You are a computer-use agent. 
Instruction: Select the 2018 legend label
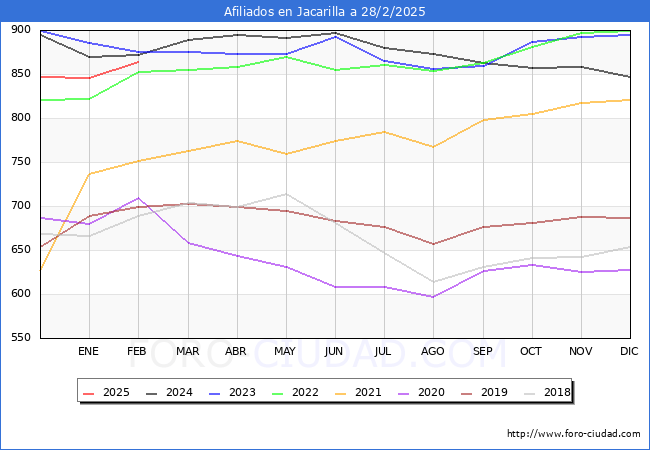pyautogui.click(x=557, y=392)
